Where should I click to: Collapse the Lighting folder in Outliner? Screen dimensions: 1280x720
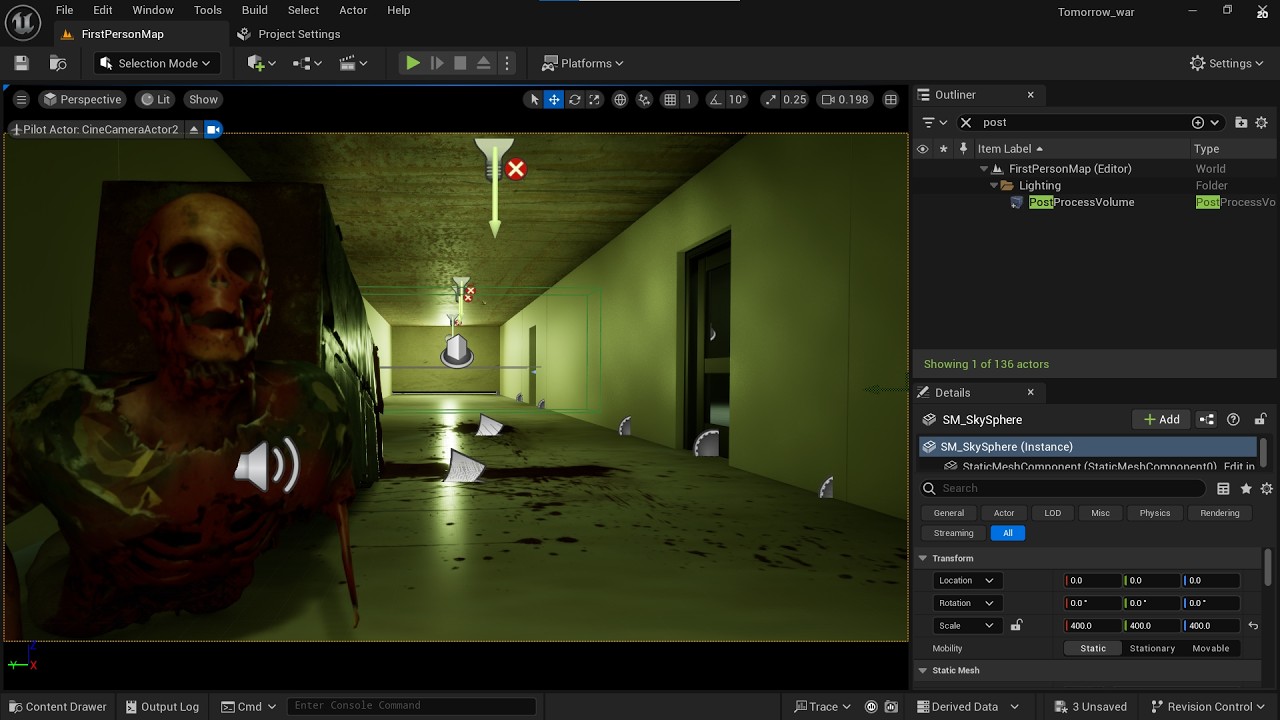[994, 186]
